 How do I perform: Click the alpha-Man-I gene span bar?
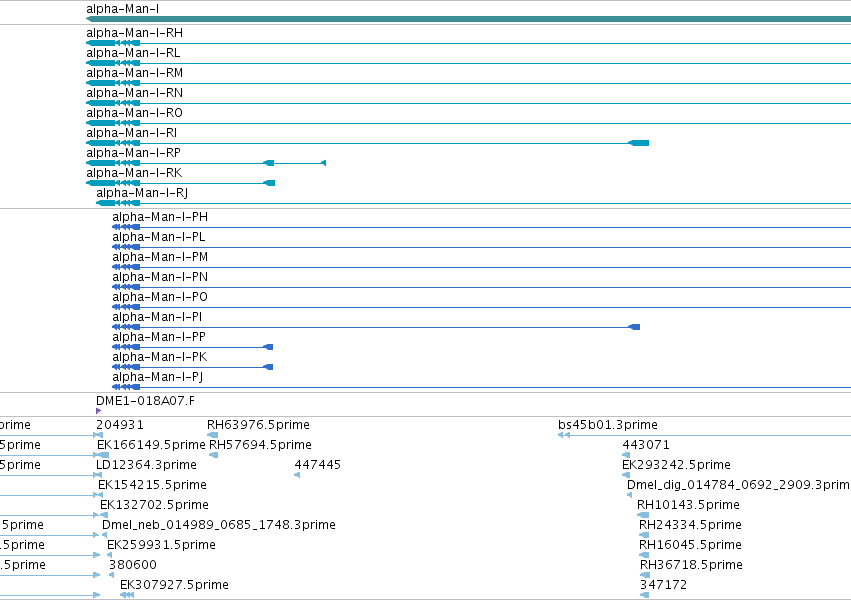(468, 20)
